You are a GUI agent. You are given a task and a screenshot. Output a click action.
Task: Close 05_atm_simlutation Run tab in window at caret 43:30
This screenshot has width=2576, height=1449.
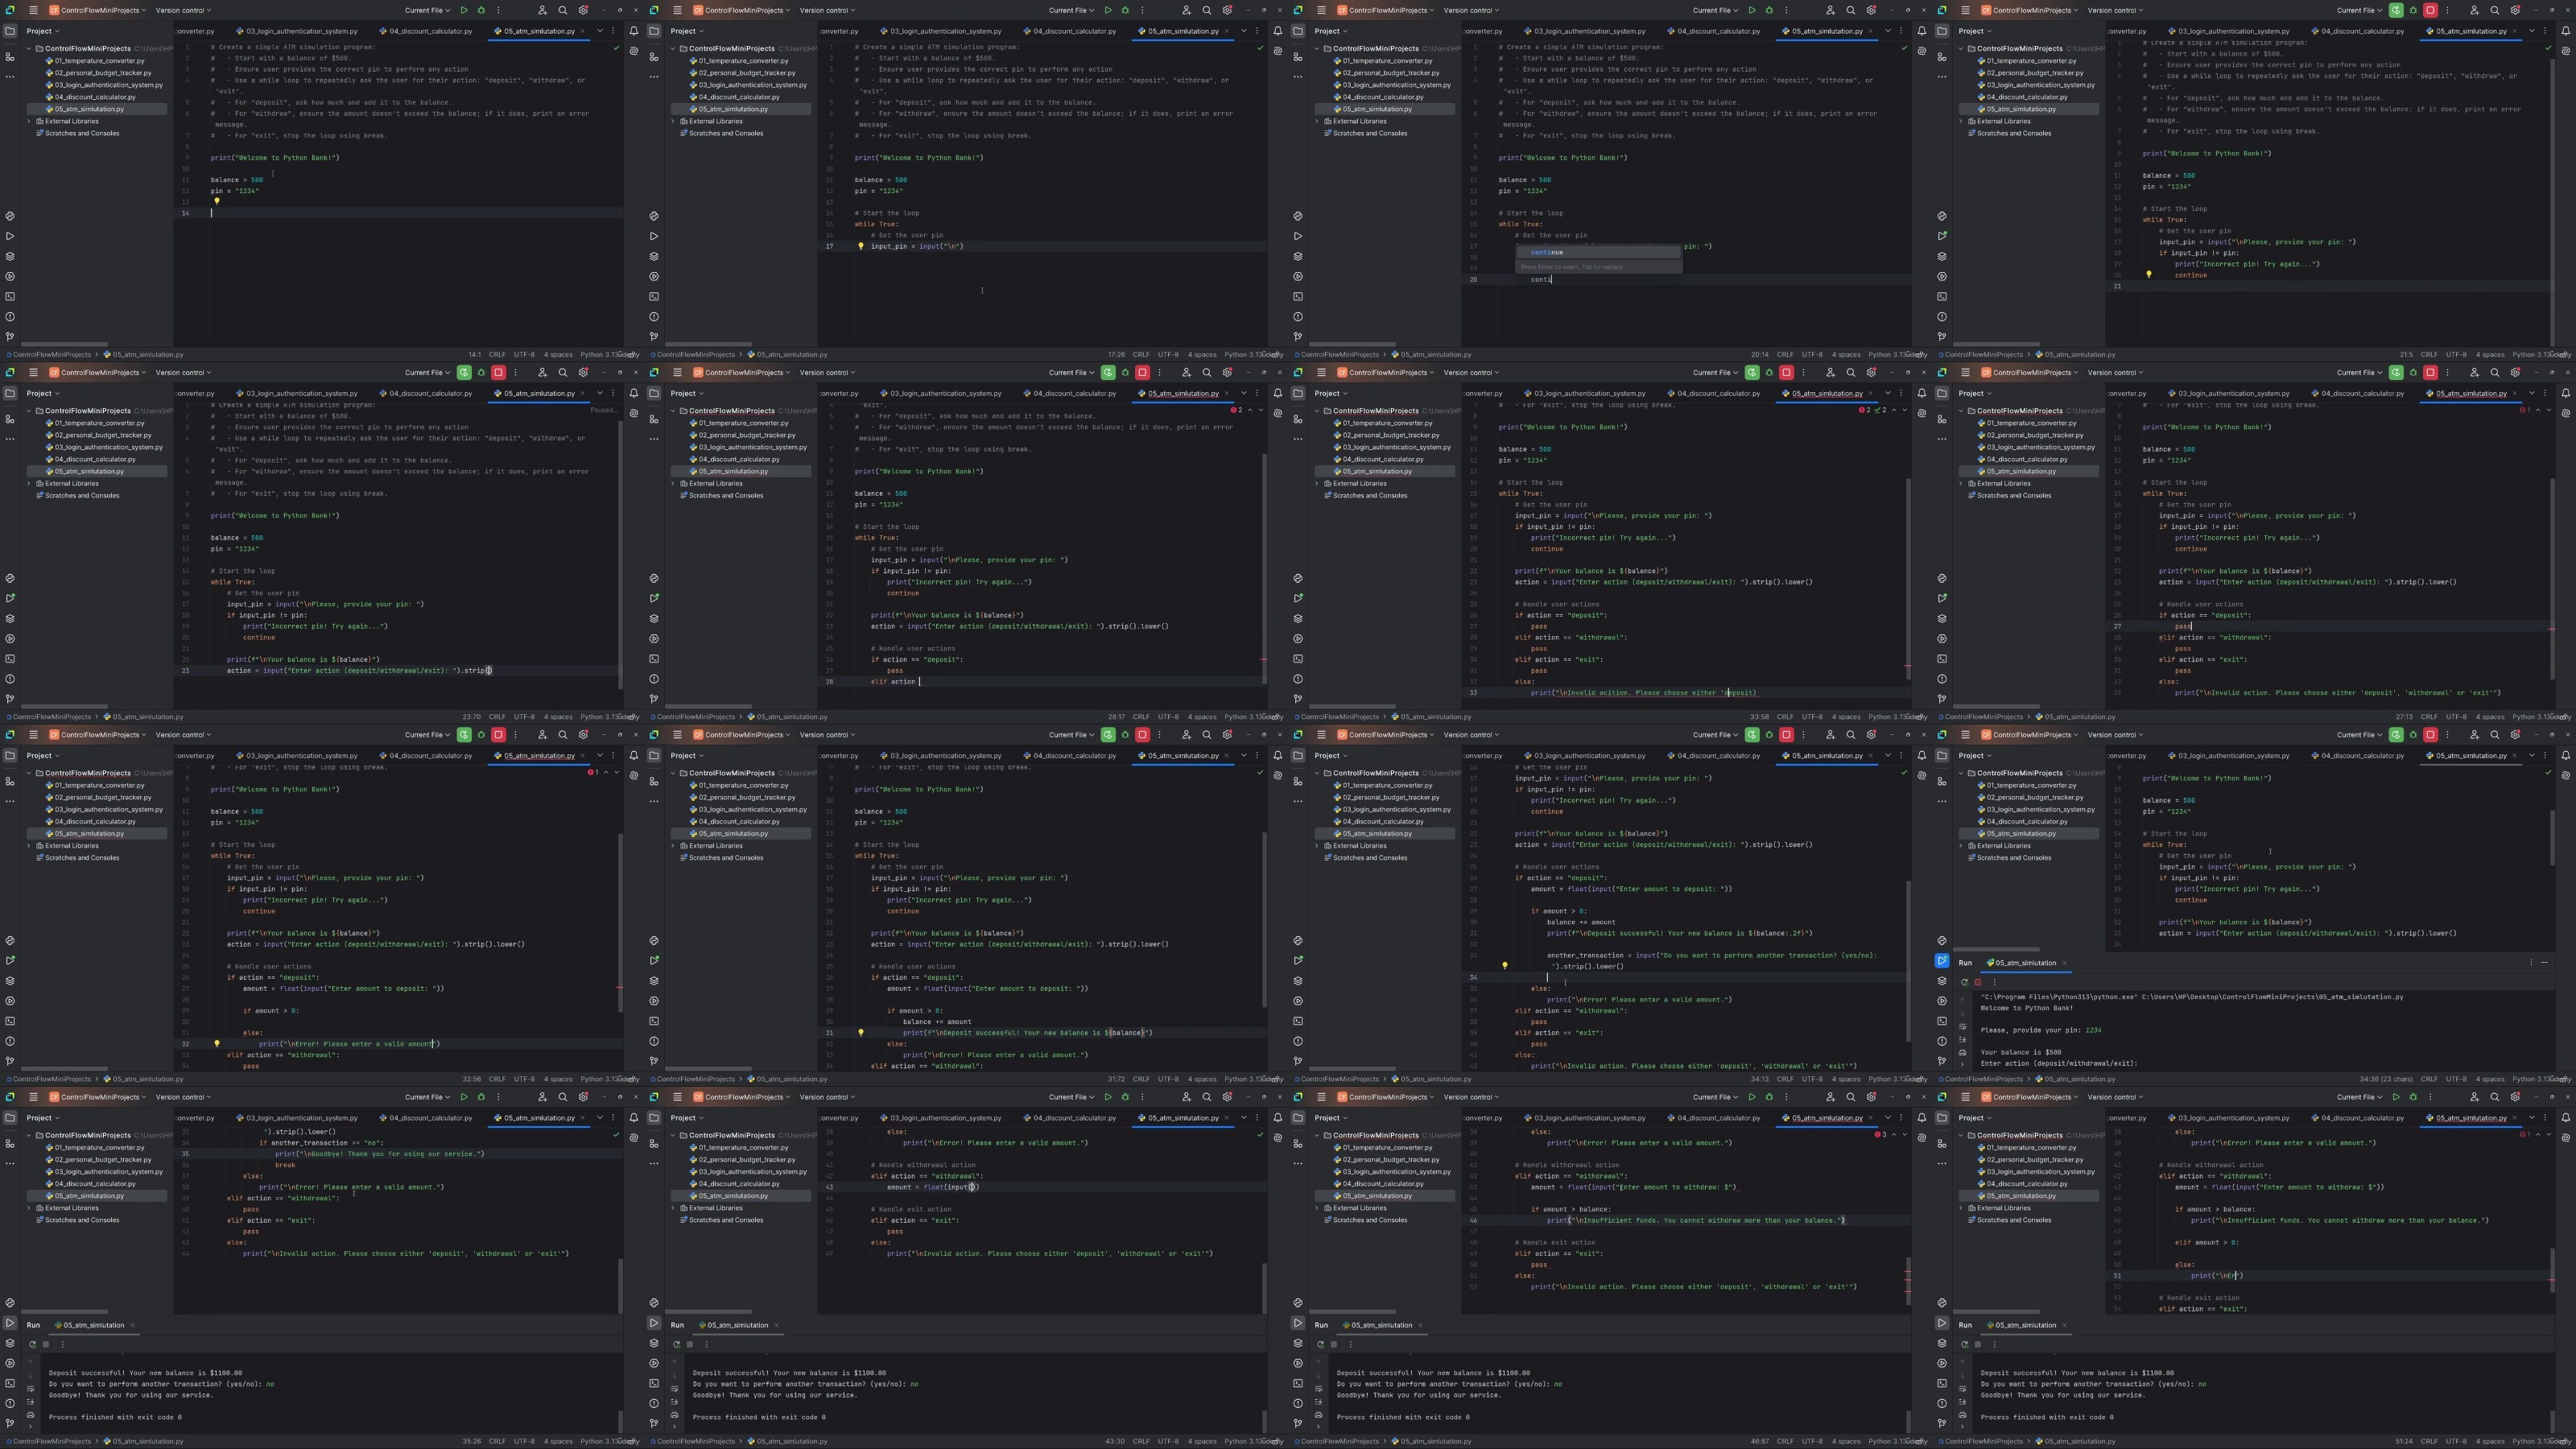(x=776, y=1325)
